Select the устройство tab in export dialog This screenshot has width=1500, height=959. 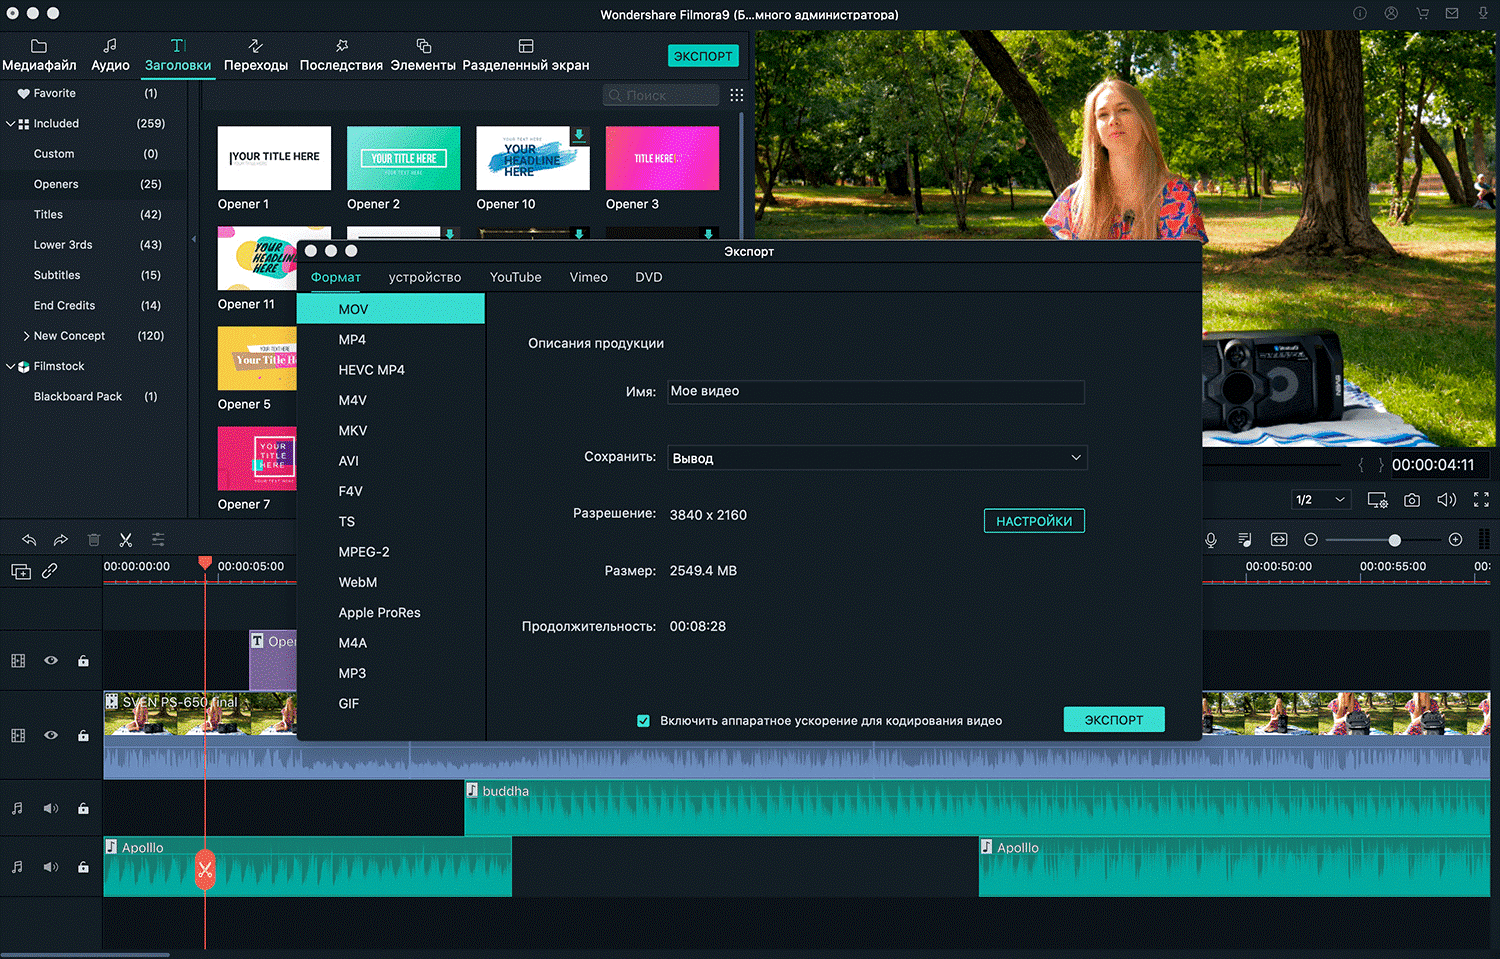[x=425, y=278]
